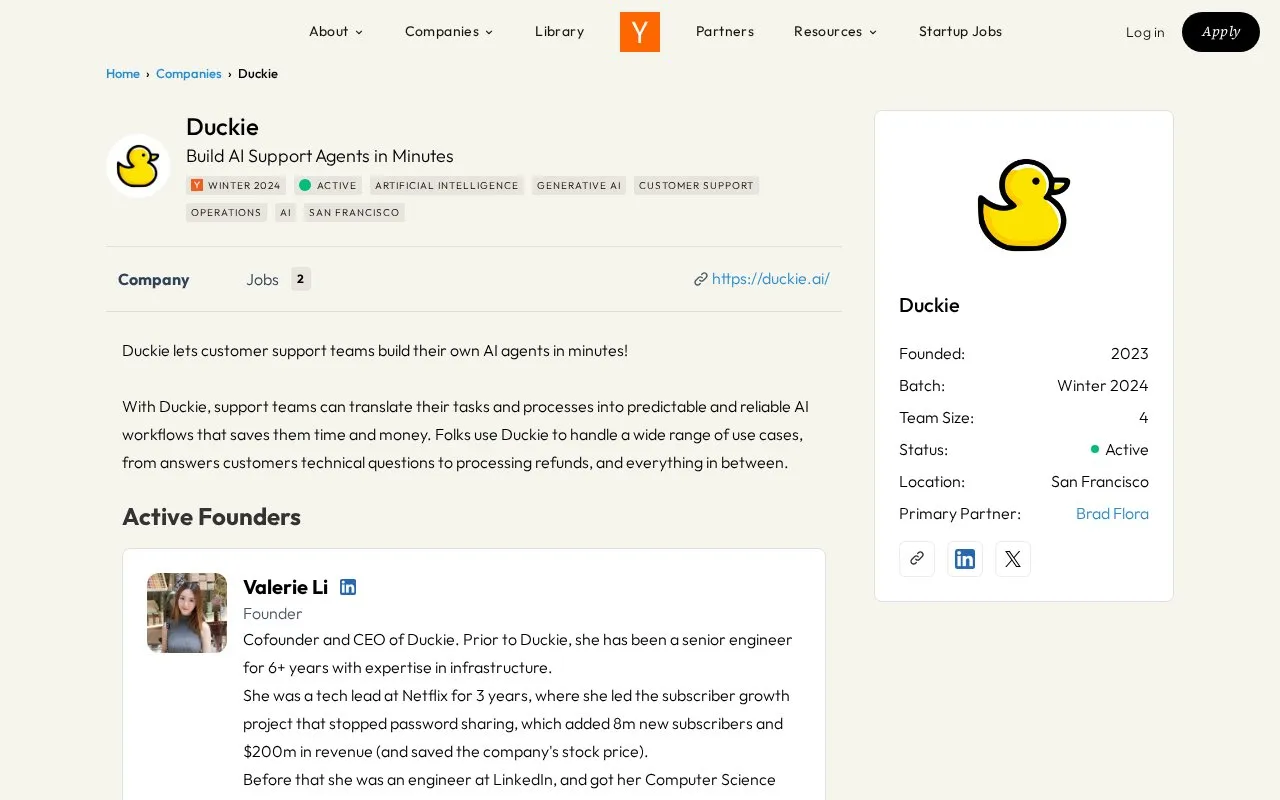Click the AI tag
Screen dimensions: 1280x800
tap(286, 212)
